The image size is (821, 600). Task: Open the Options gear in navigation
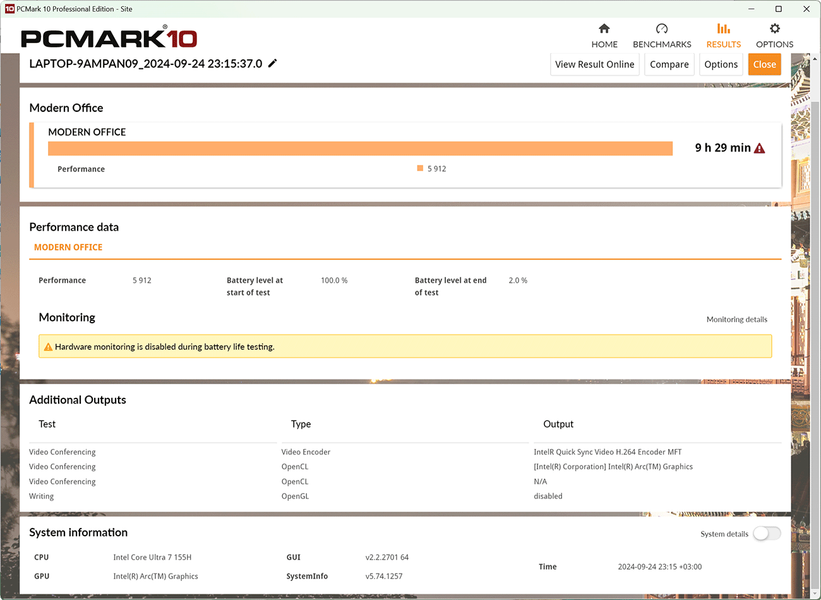click(x=774, y=36)
